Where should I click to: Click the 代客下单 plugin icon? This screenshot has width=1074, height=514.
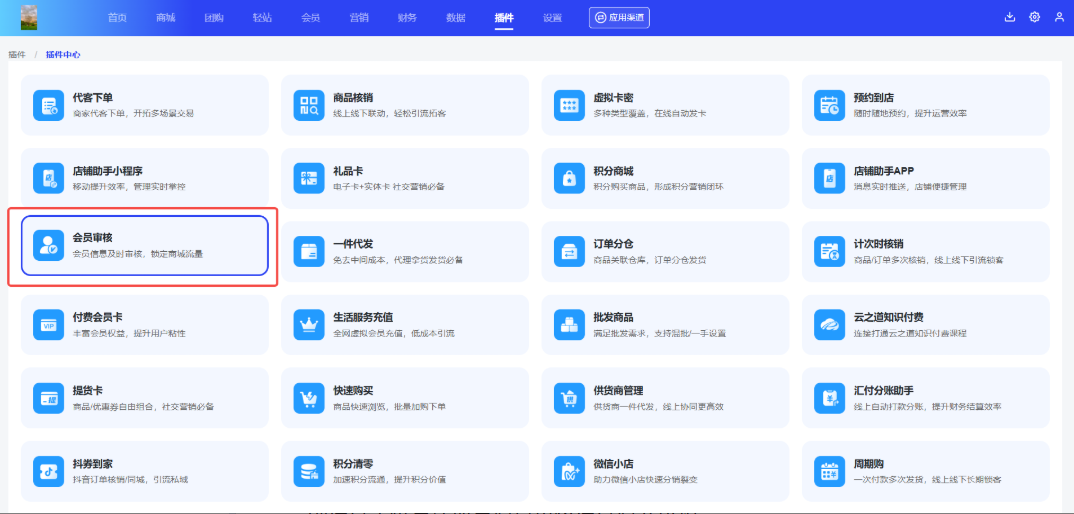click(x=48, y=105)
